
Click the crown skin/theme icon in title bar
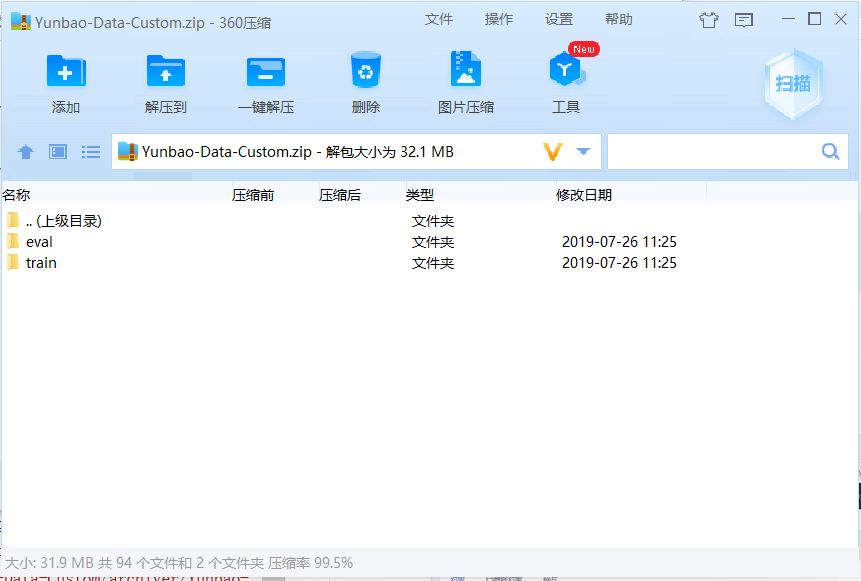pos(709,19)
